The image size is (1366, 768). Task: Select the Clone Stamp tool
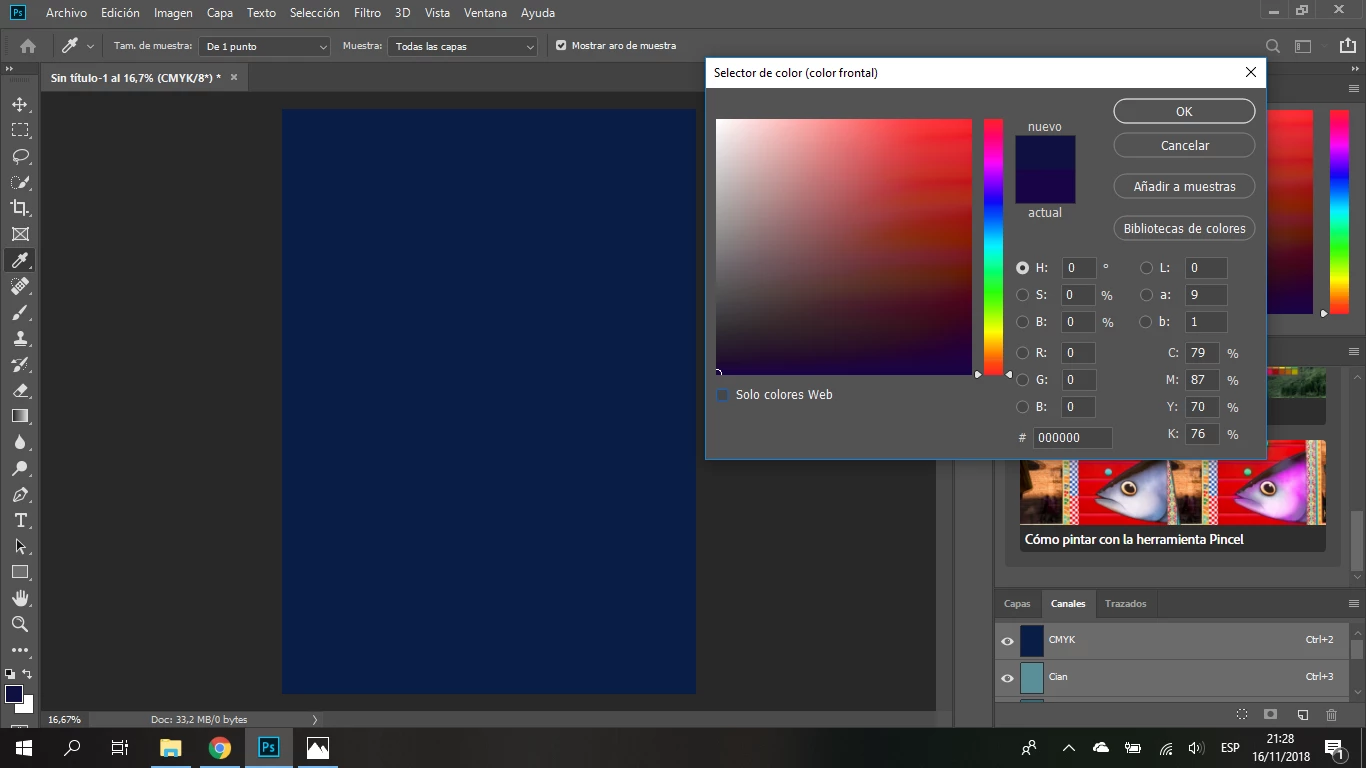click(20, 338)
